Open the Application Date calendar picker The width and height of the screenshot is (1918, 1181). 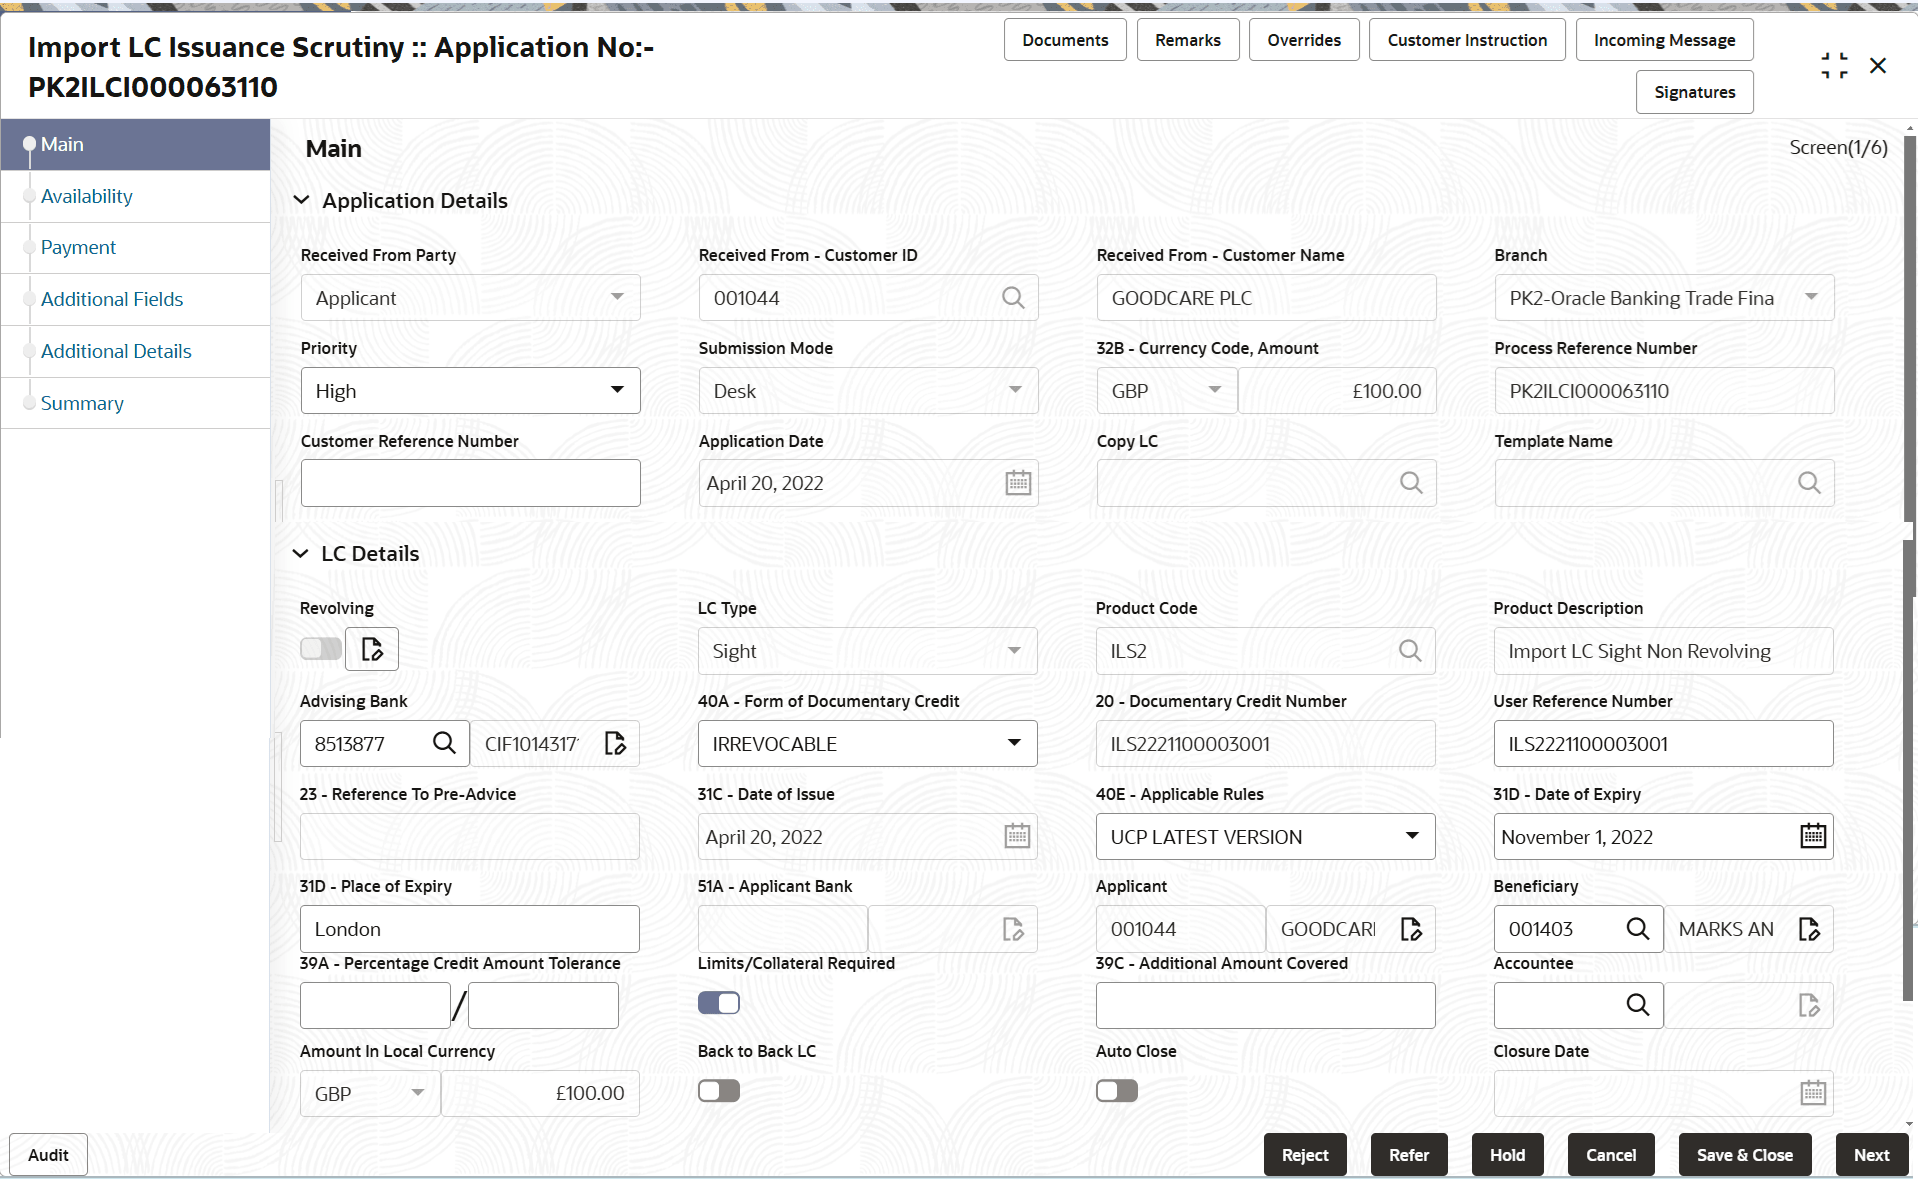point(1018,483)
